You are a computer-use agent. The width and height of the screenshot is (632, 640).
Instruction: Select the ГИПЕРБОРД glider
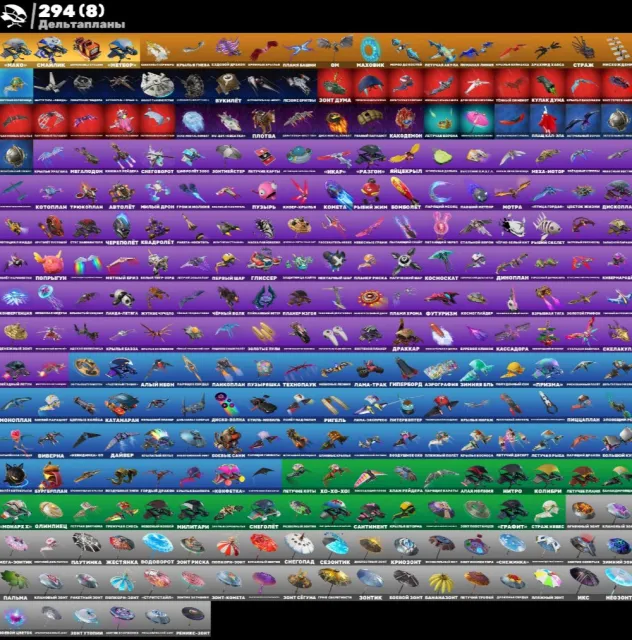coord(406,370)
